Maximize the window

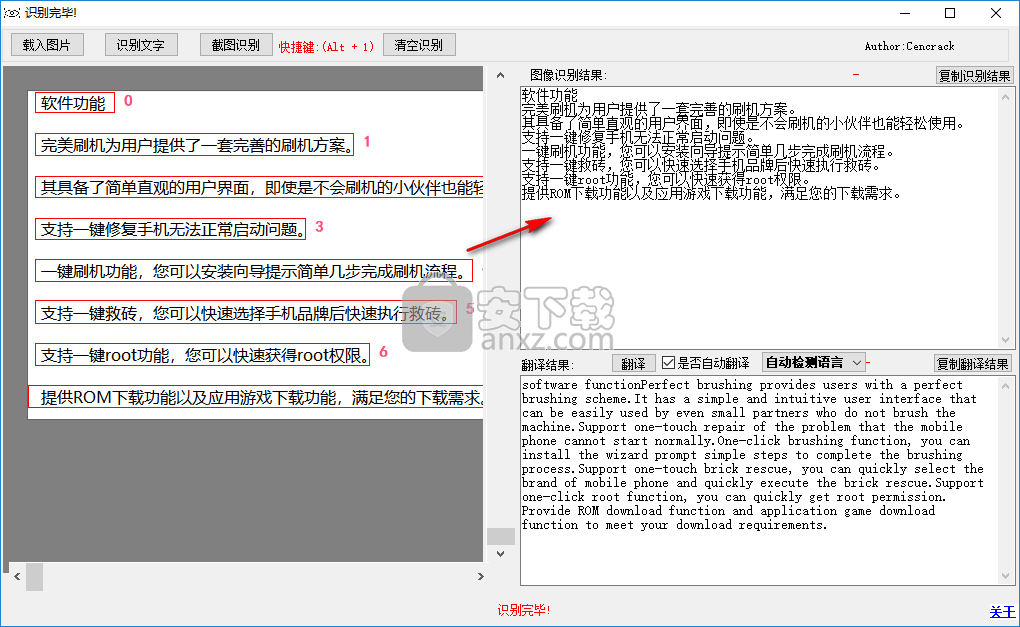point(950,13)
